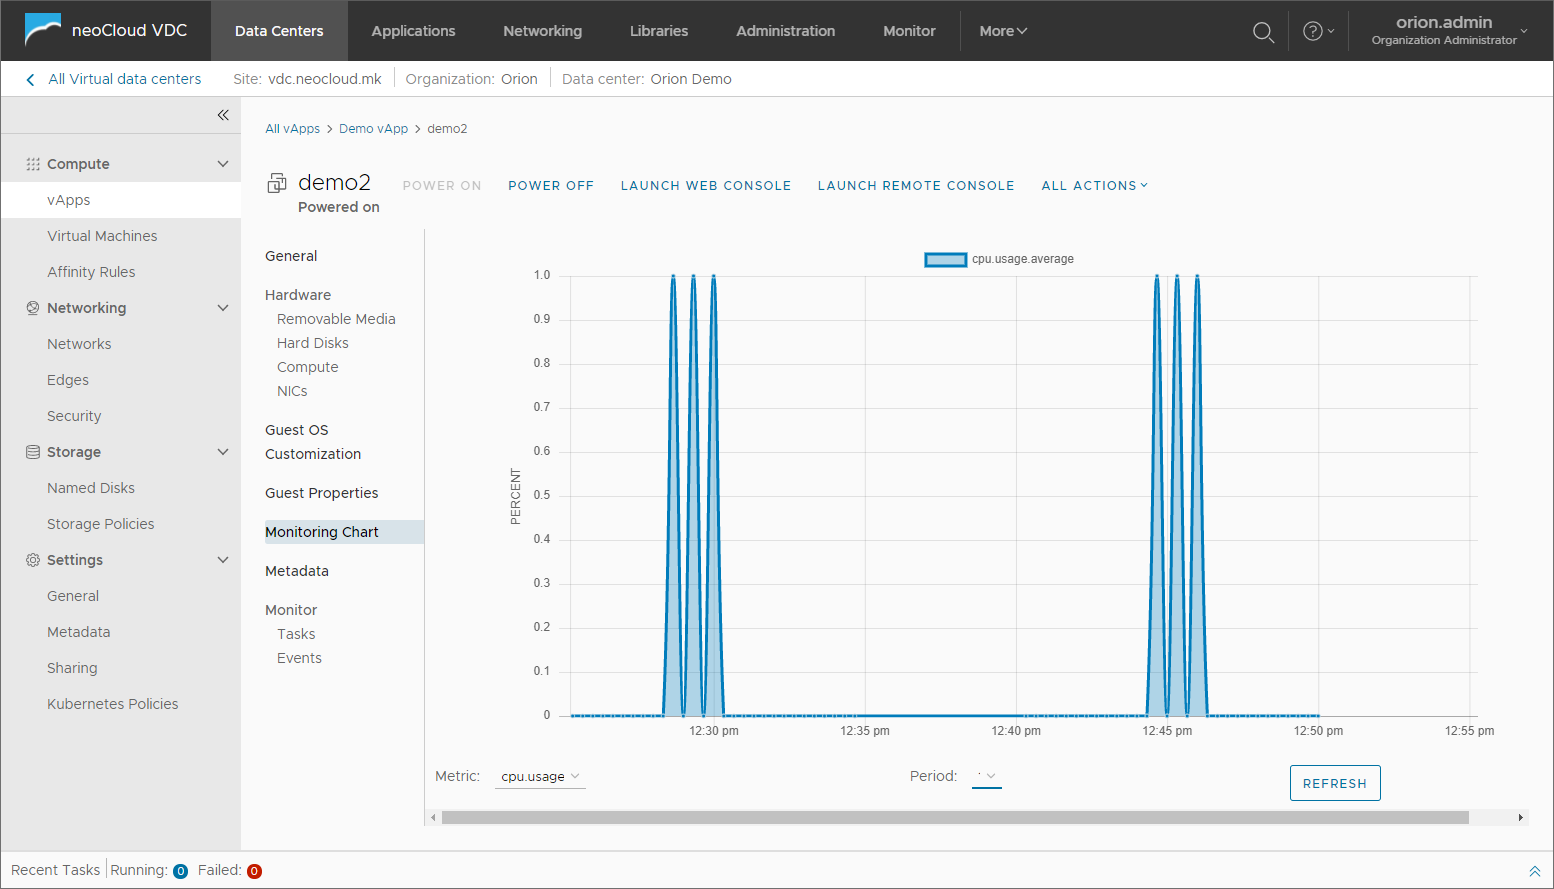Open Monitoring Chart section
This screenshot has width=1554, height=889.
(344, 532)
